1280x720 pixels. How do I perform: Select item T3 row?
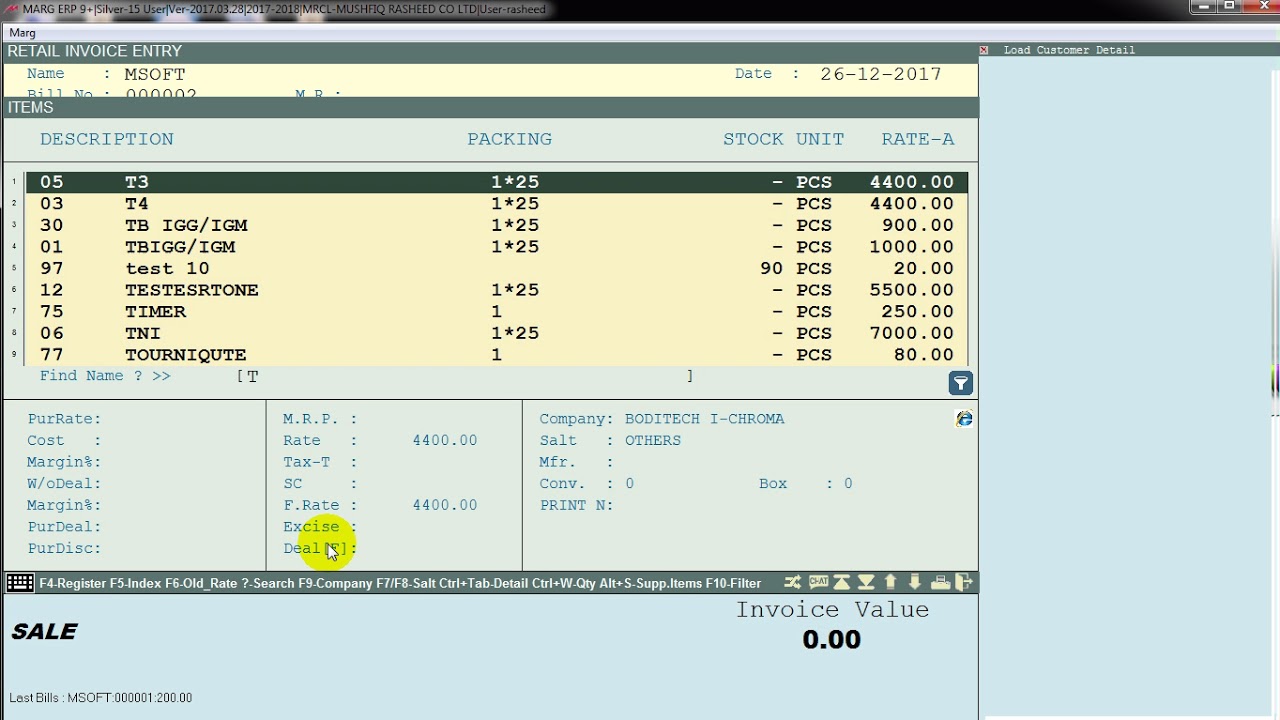[496, 182]
